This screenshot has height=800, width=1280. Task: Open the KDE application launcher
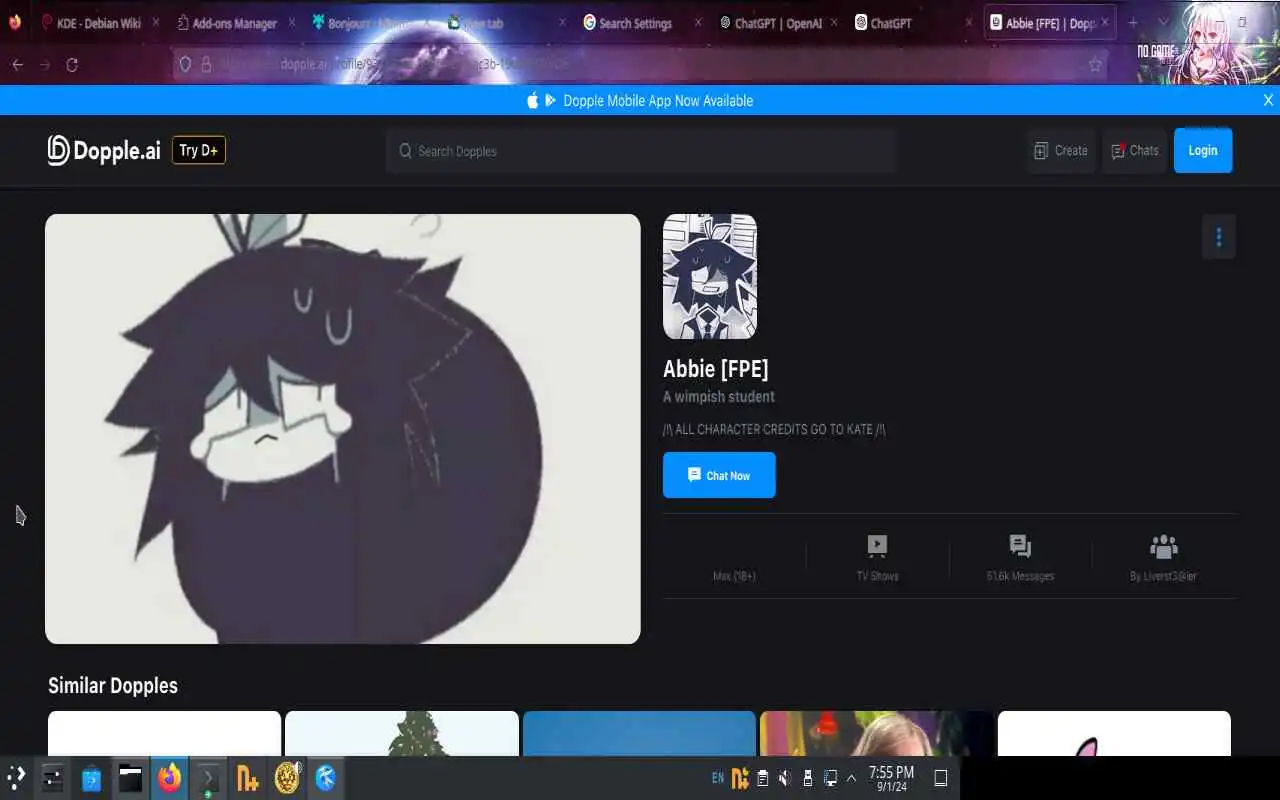16,777
